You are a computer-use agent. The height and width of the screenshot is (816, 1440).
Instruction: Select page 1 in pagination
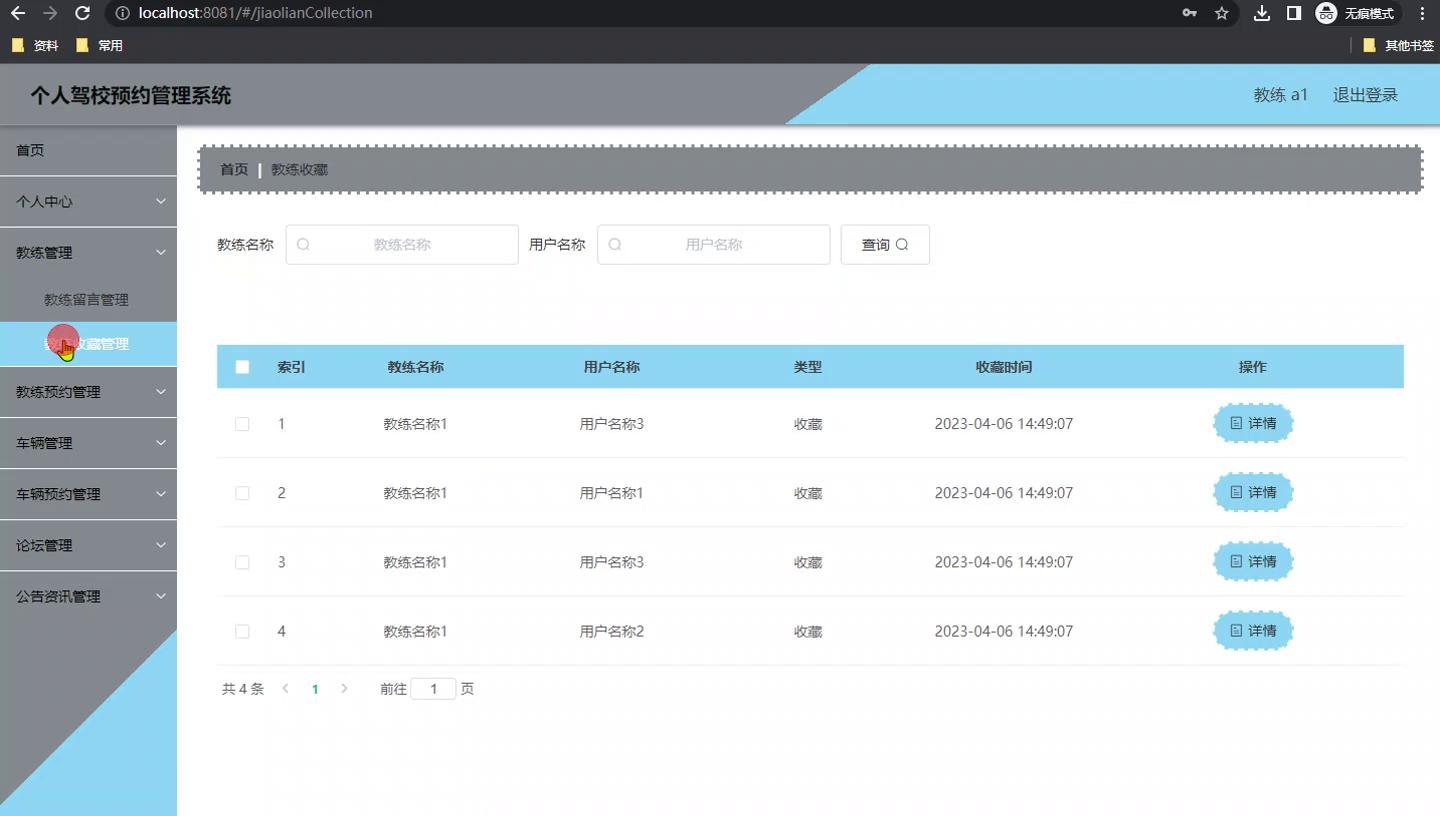pos(315,689)
